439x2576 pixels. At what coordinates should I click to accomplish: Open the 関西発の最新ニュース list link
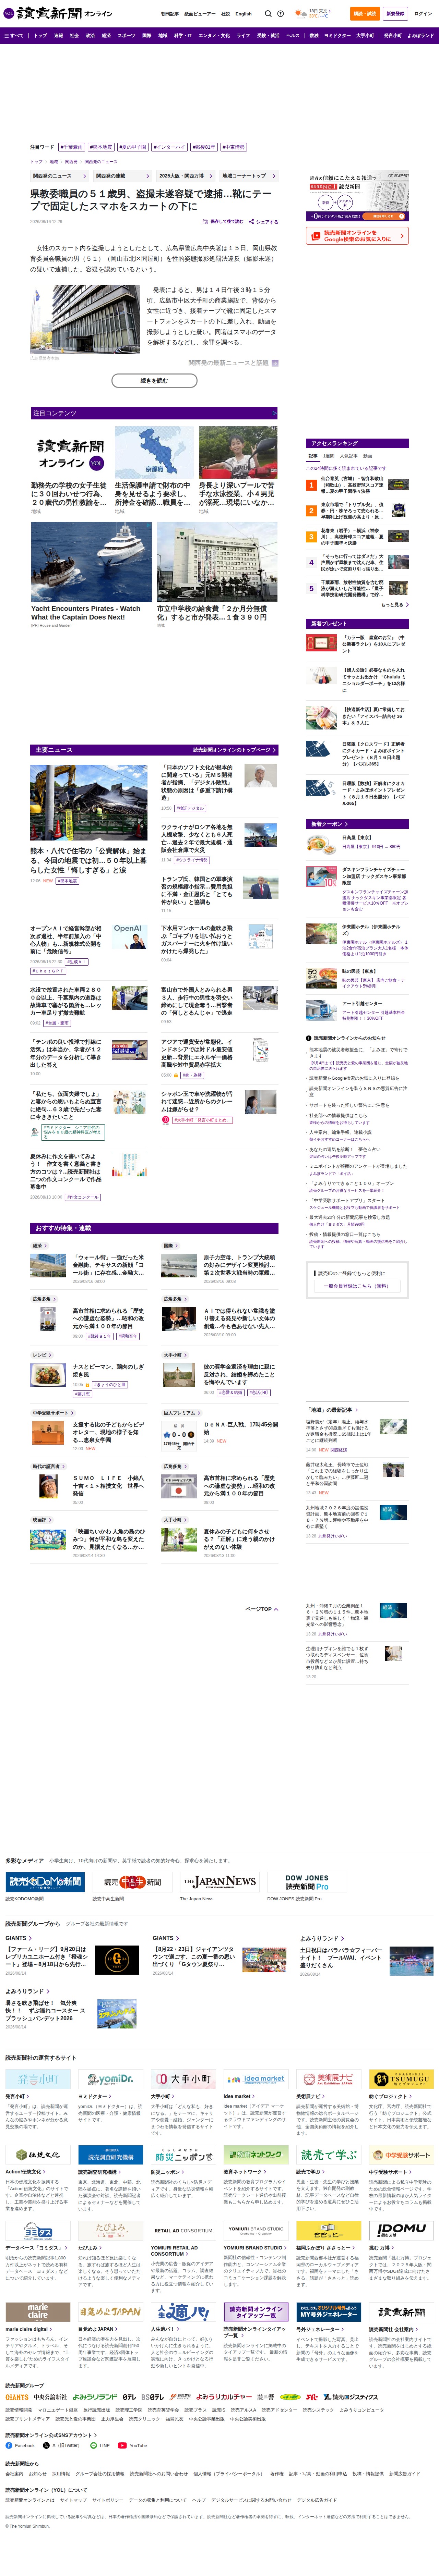coord(233,363)
